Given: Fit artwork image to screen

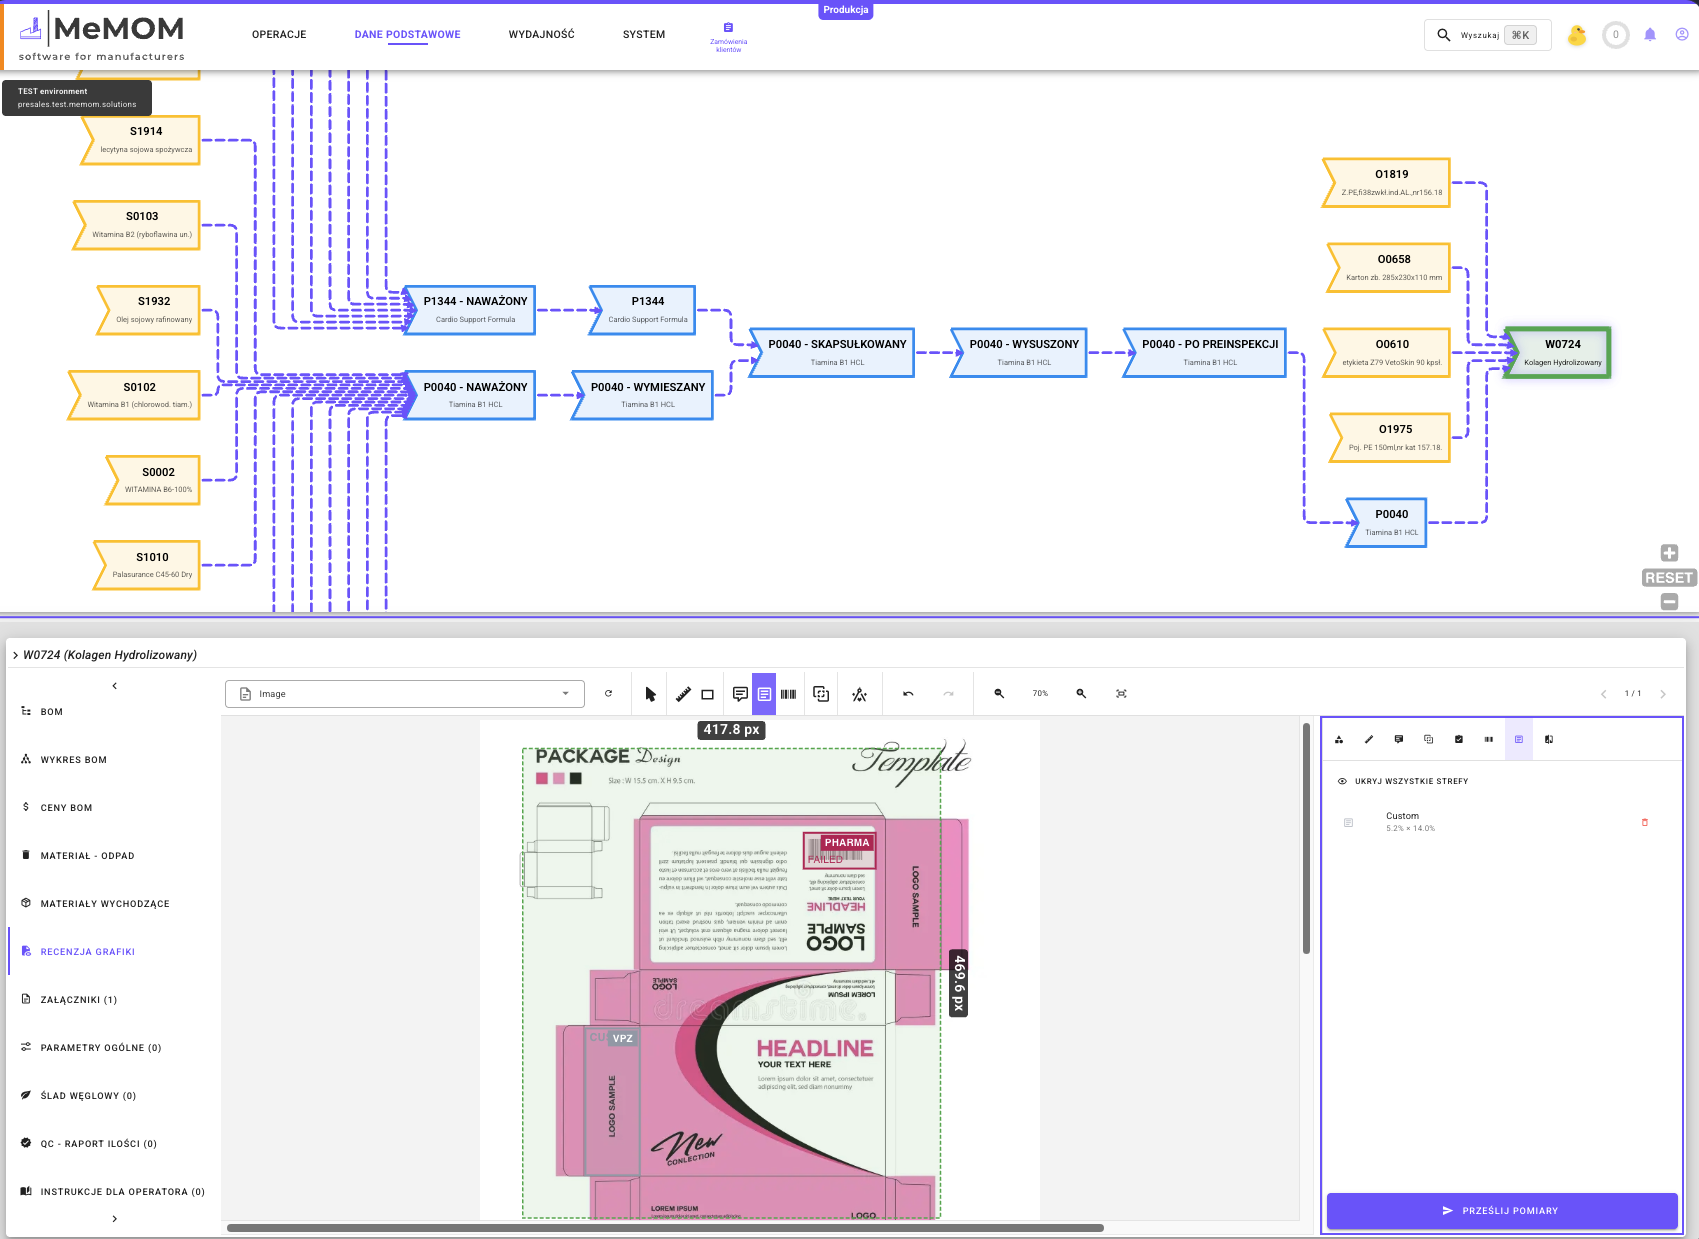Looking at the screenshot, I should point(1121,694).
